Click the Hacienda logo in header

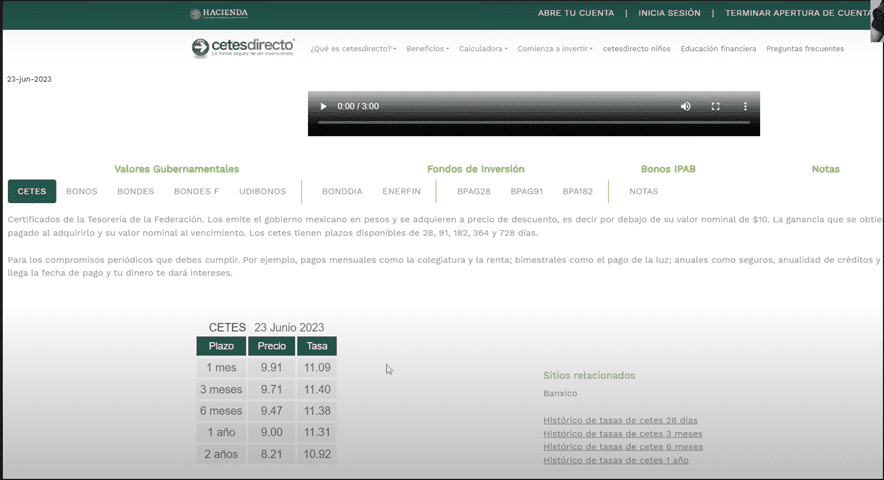tap(219, 13)
